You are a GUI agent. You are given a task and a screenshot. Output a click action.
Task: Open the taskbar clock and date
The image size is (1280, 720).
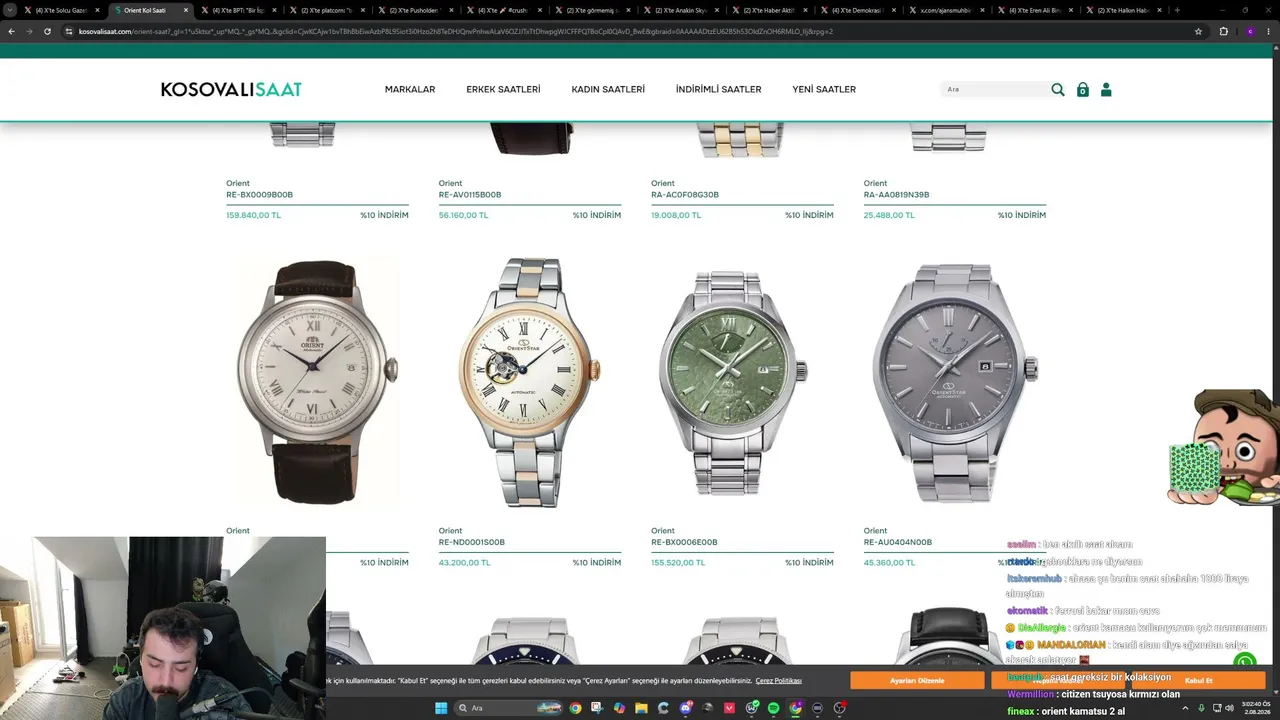(x=1255, y=708)
